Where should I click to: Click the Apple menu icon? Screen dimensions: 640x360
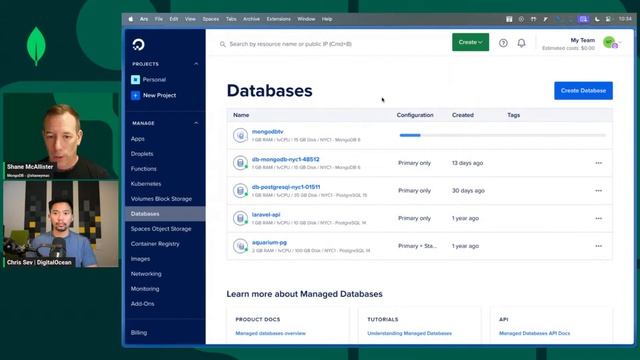(x=131, y=19)
